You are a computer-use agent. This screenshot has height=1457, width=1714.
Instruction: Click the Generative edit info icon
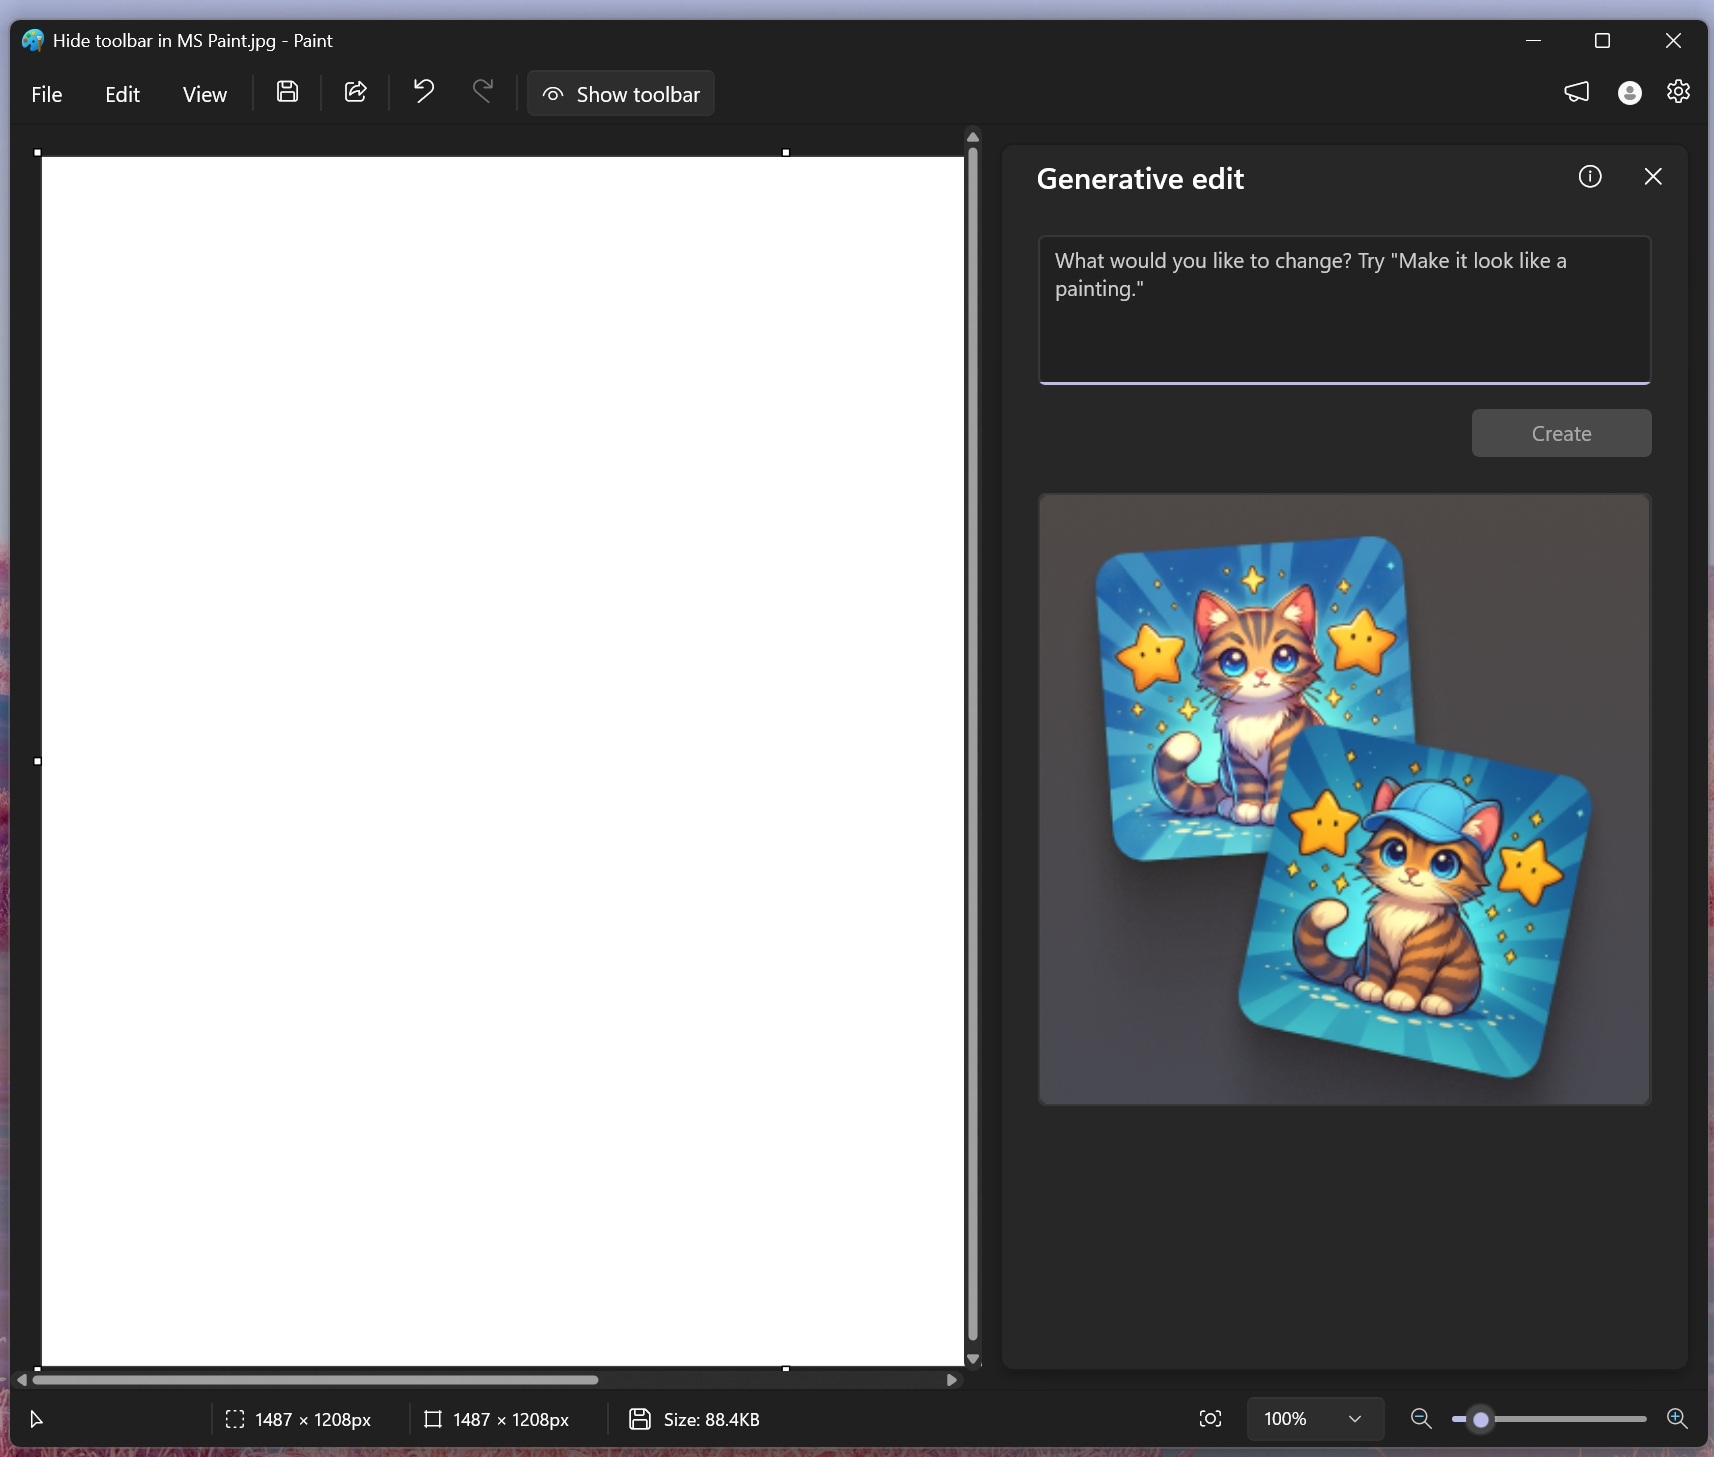pos(1590,176)
